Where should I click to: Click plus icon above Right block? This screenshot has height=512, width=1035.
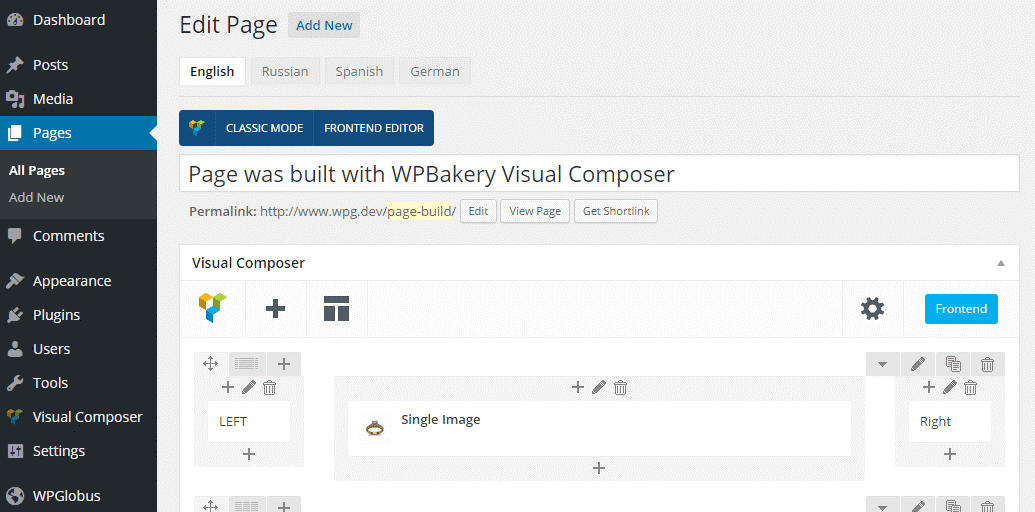(x=929, y=387)
